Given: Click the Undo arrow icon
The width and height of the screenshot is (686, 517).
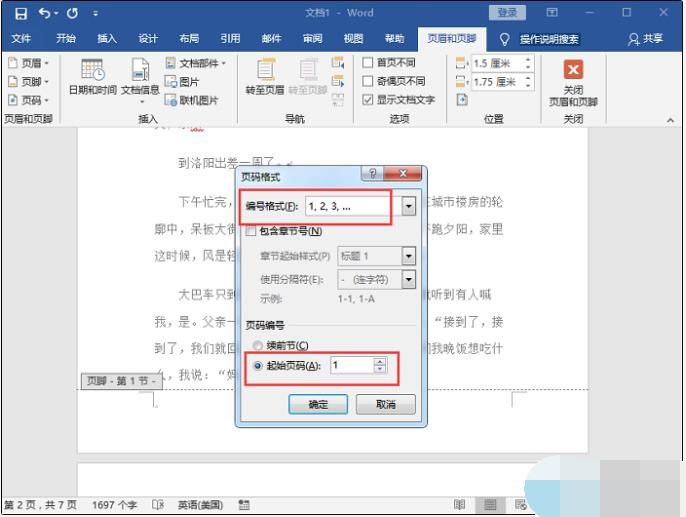Looking at the screenshot, I should pyautogui.click(x=45, y=13).
